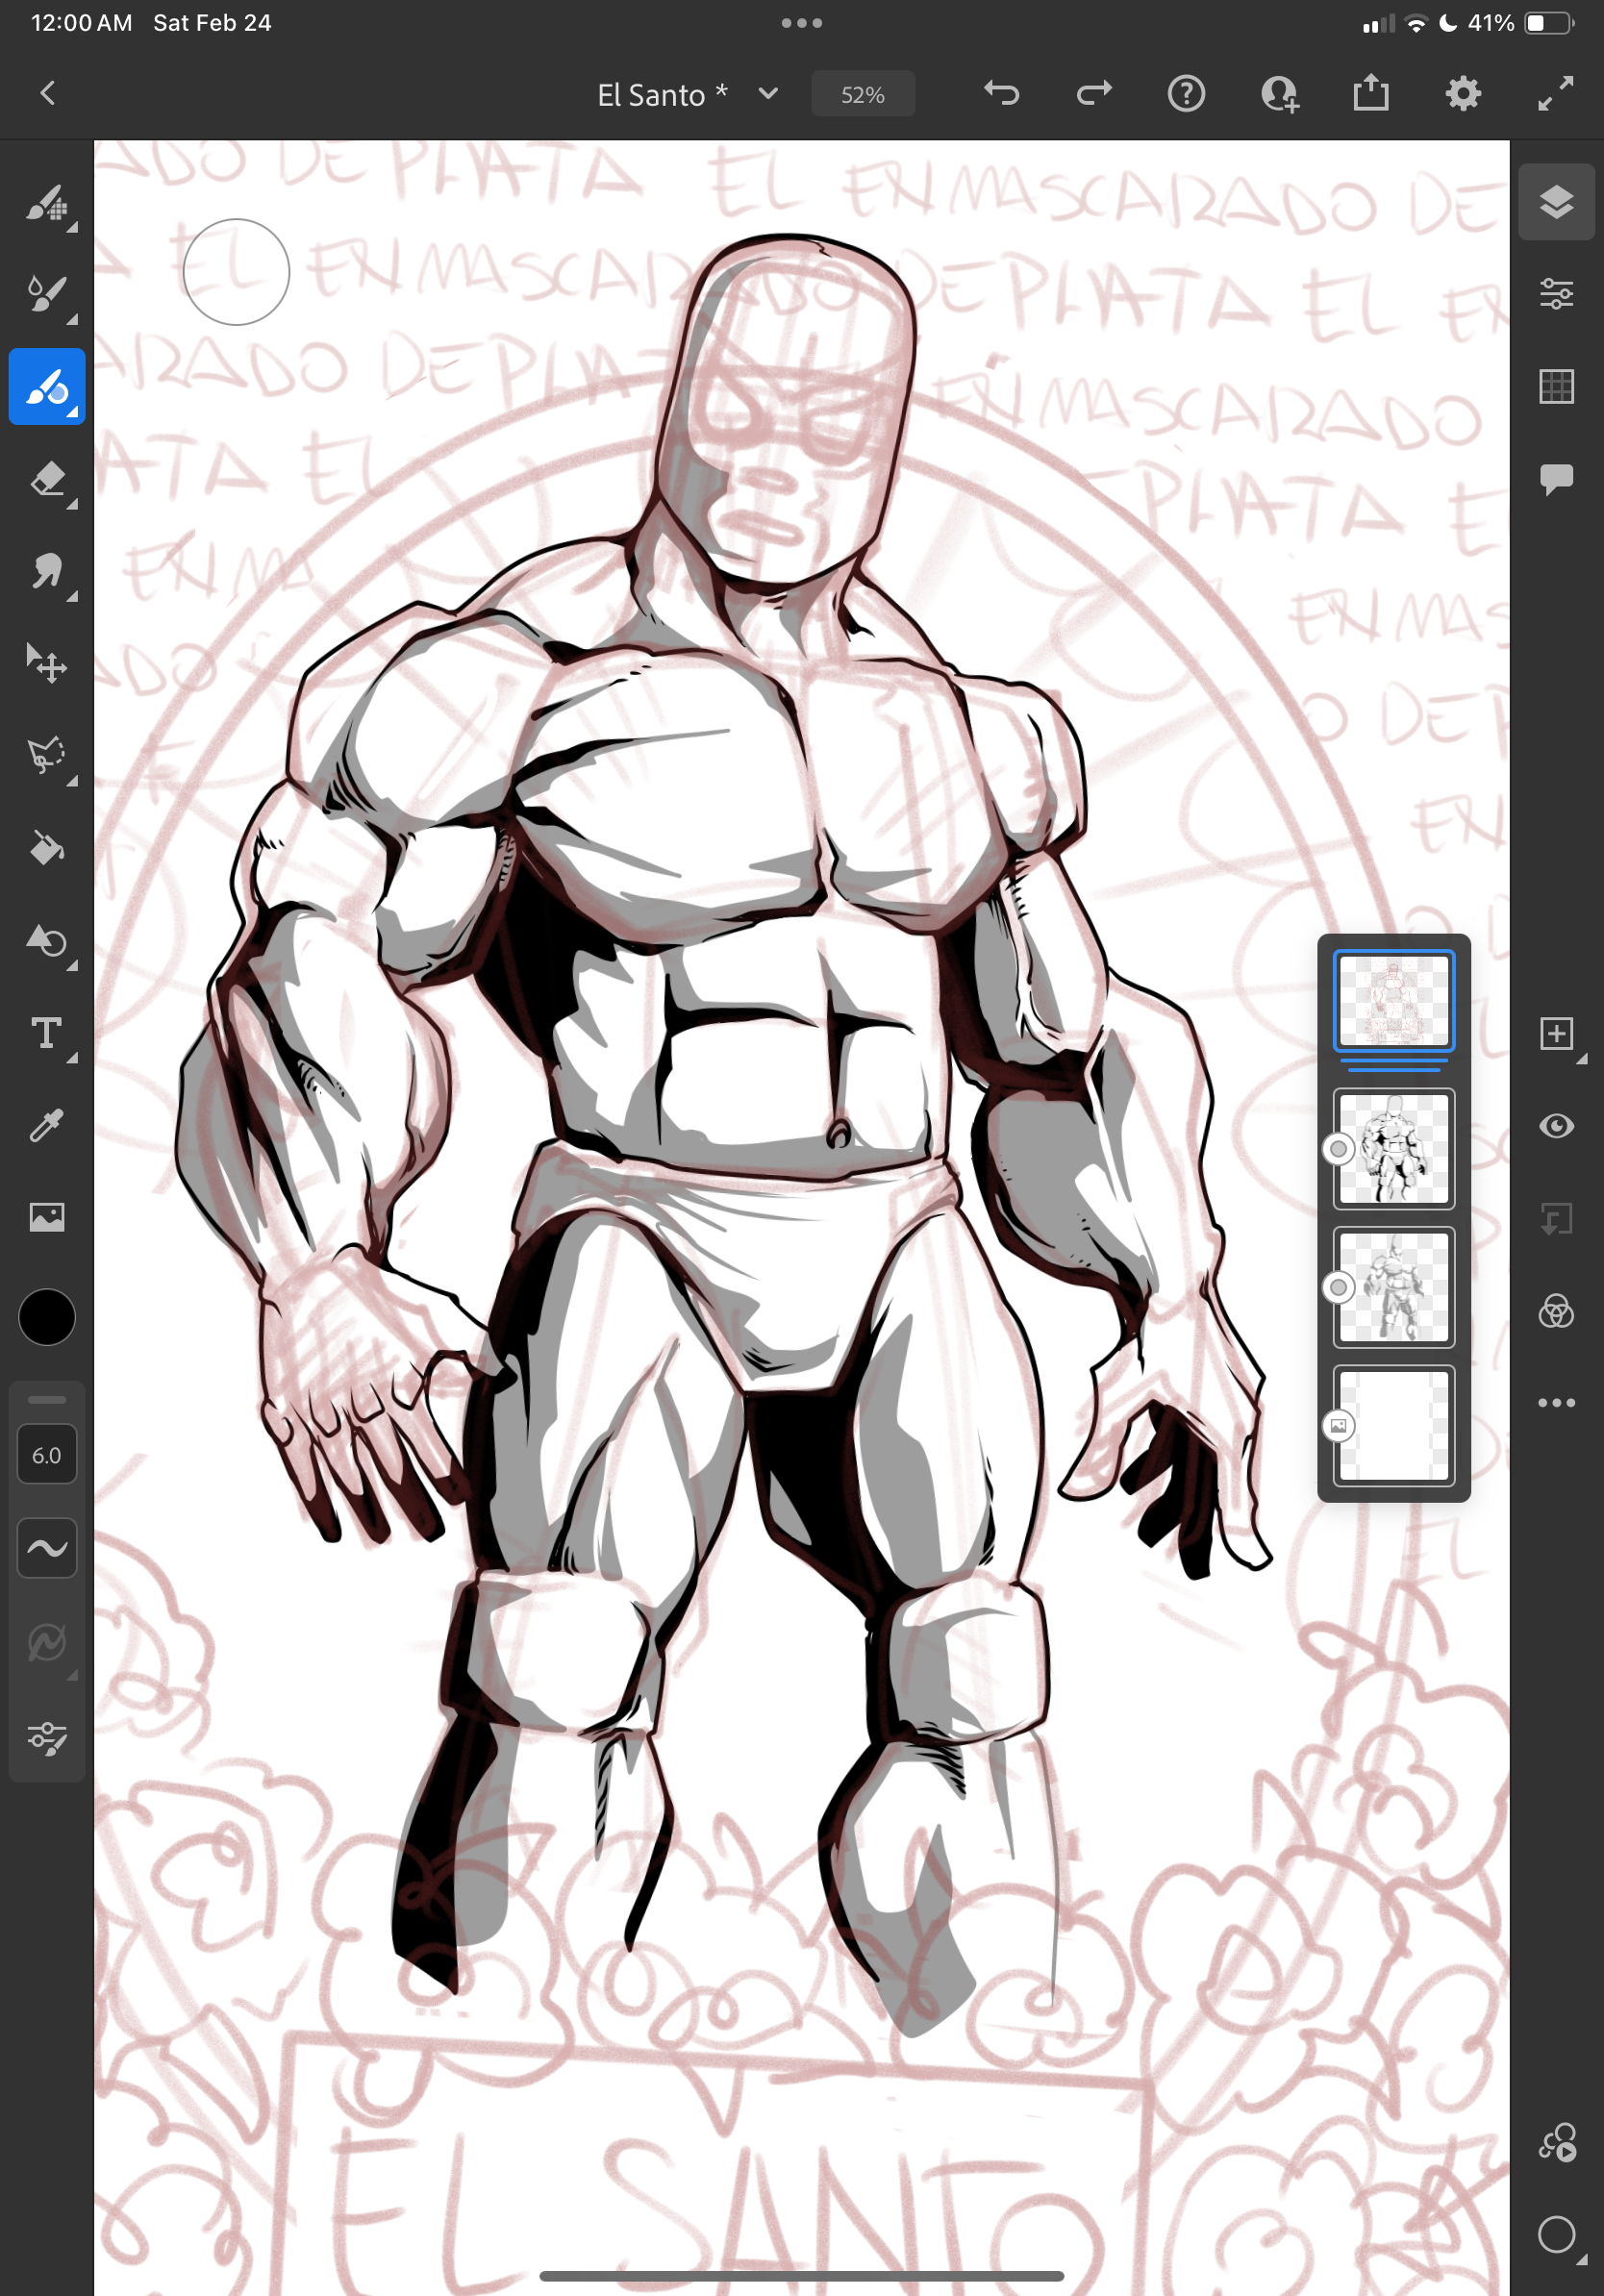Select the live brush tool
The height and width of the screenshot is (2296, 1604).
[47, 295]
